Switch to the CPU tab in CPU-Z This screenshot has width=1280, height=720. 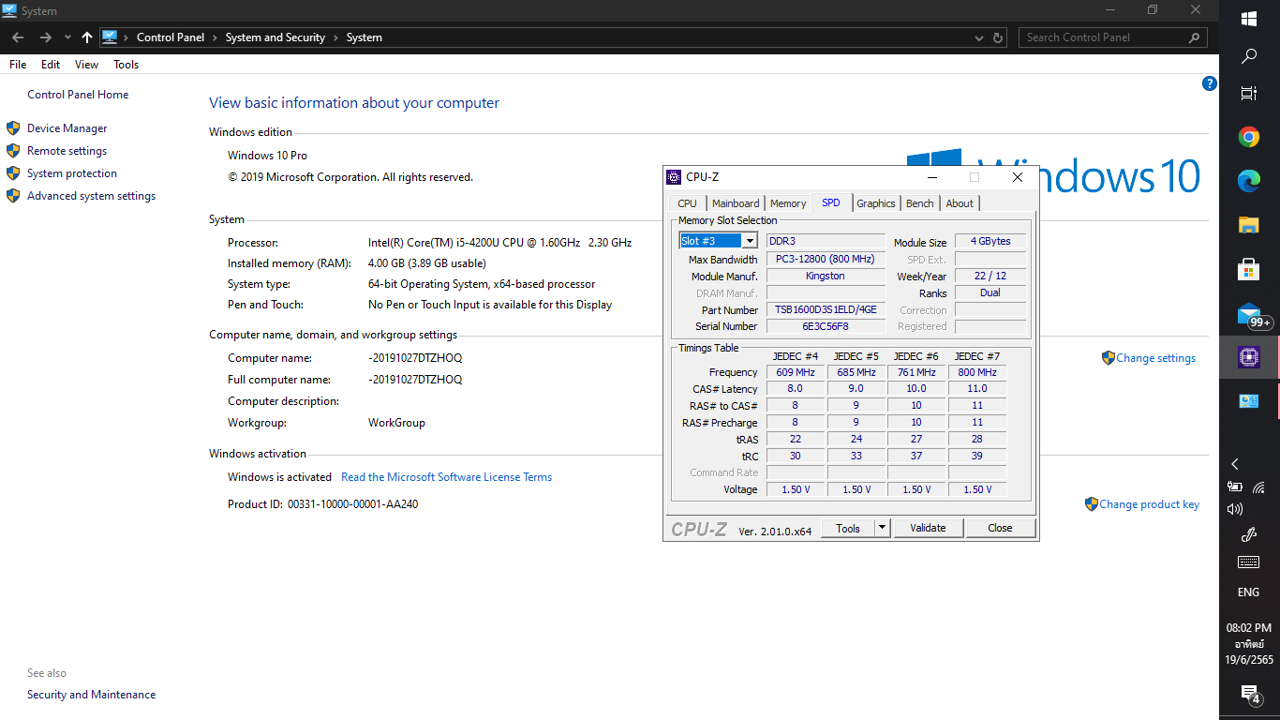click(x=687, y=203)
